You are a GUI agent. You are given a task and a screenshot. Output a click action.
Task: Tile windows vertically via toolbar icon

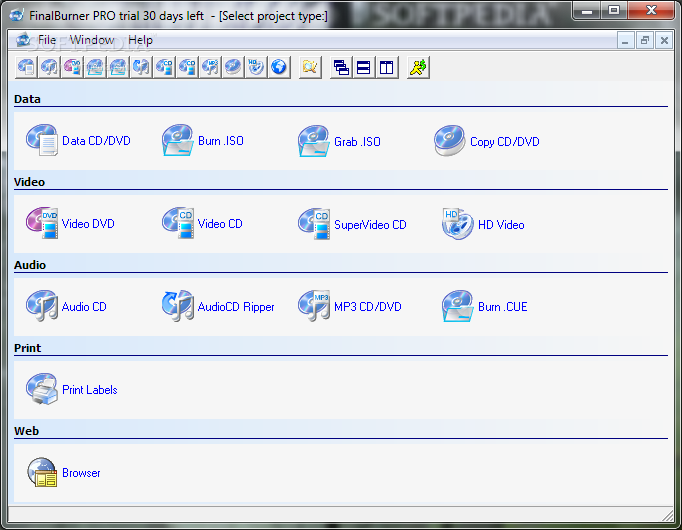coord(387,67)
